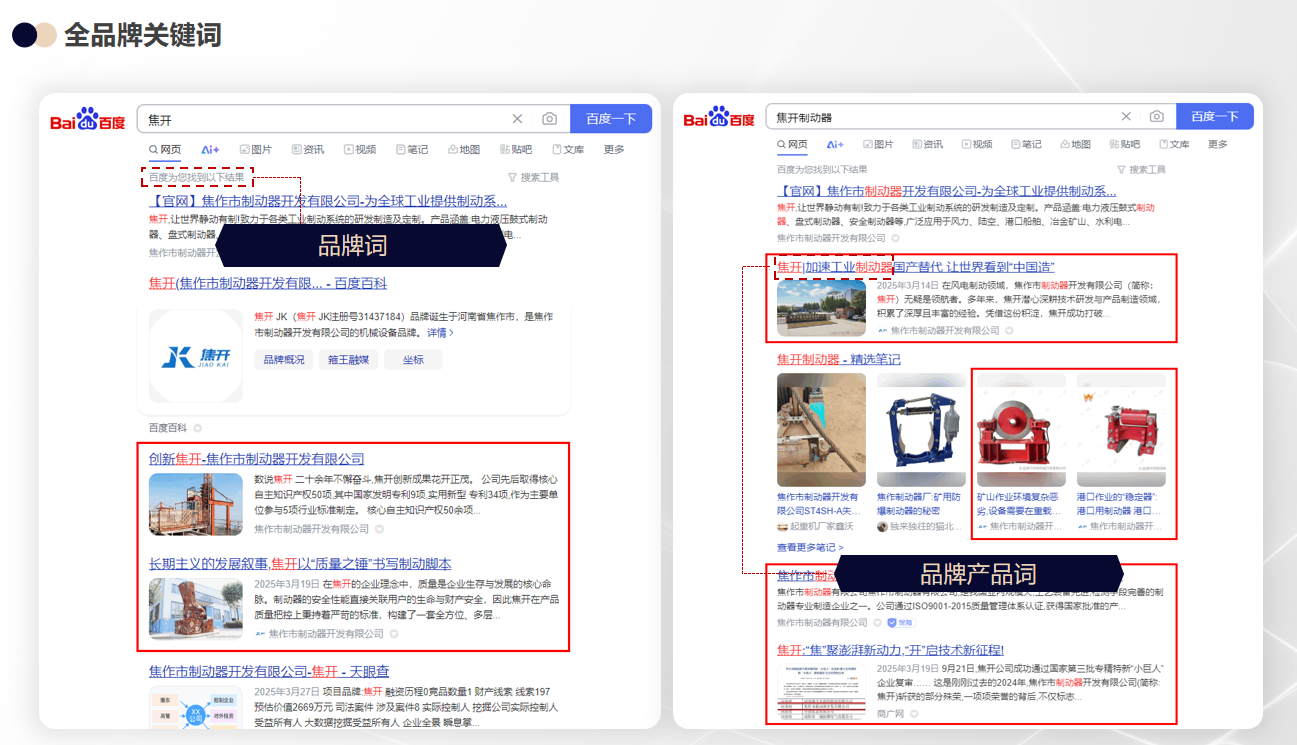The width and height of the screenshot is (1297, 745).
Task: Open the 文库 tab in the 焦开制动器 results
Action: [1173, 145]
